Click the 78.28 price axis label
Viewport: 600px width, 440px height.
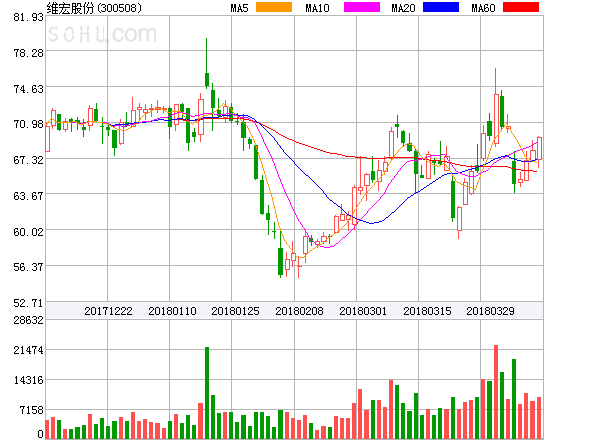tap(28, 53)
